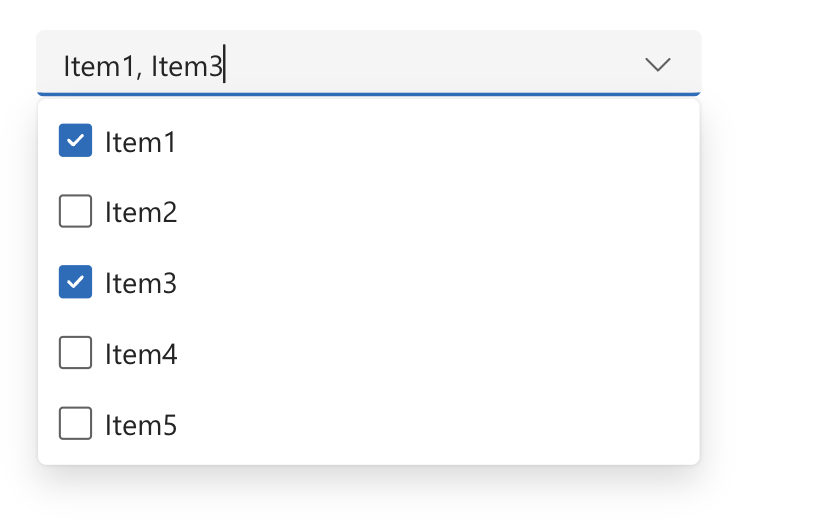Deselect the Item3 checkbox
Image resolution: width=816 pixels, height=528 pixels.
click(x=76, y=283)
